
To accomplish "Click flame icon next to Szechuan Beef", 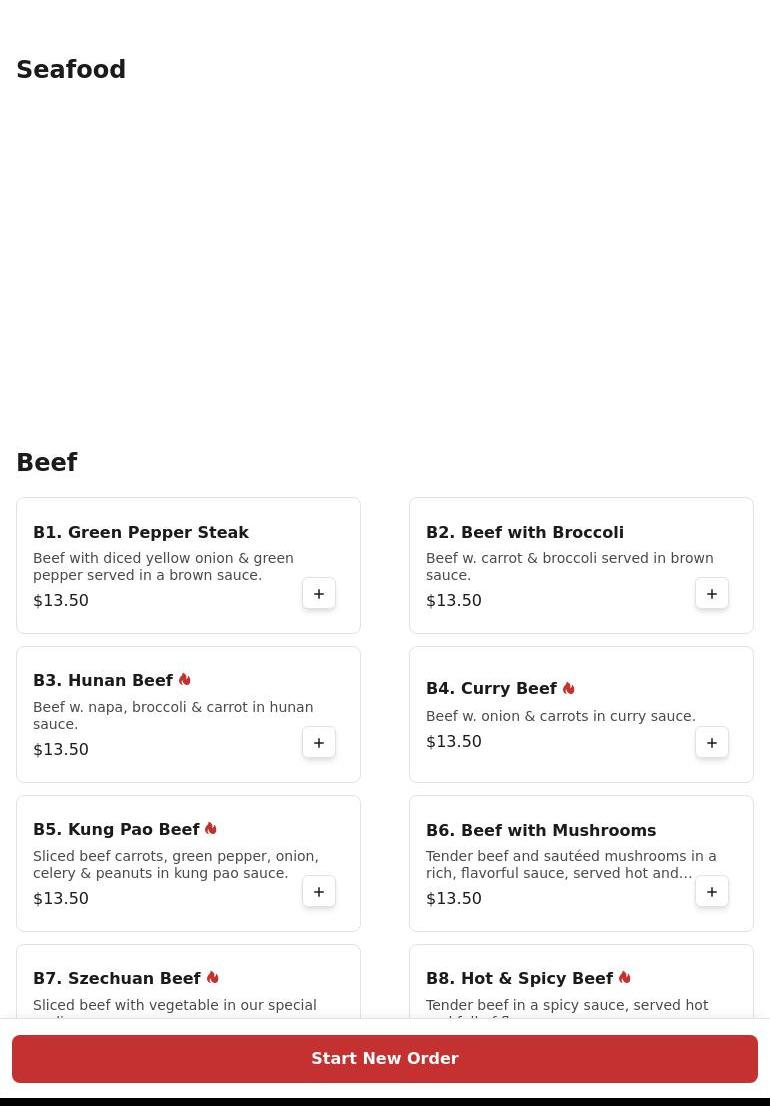I will coord(212,978).
